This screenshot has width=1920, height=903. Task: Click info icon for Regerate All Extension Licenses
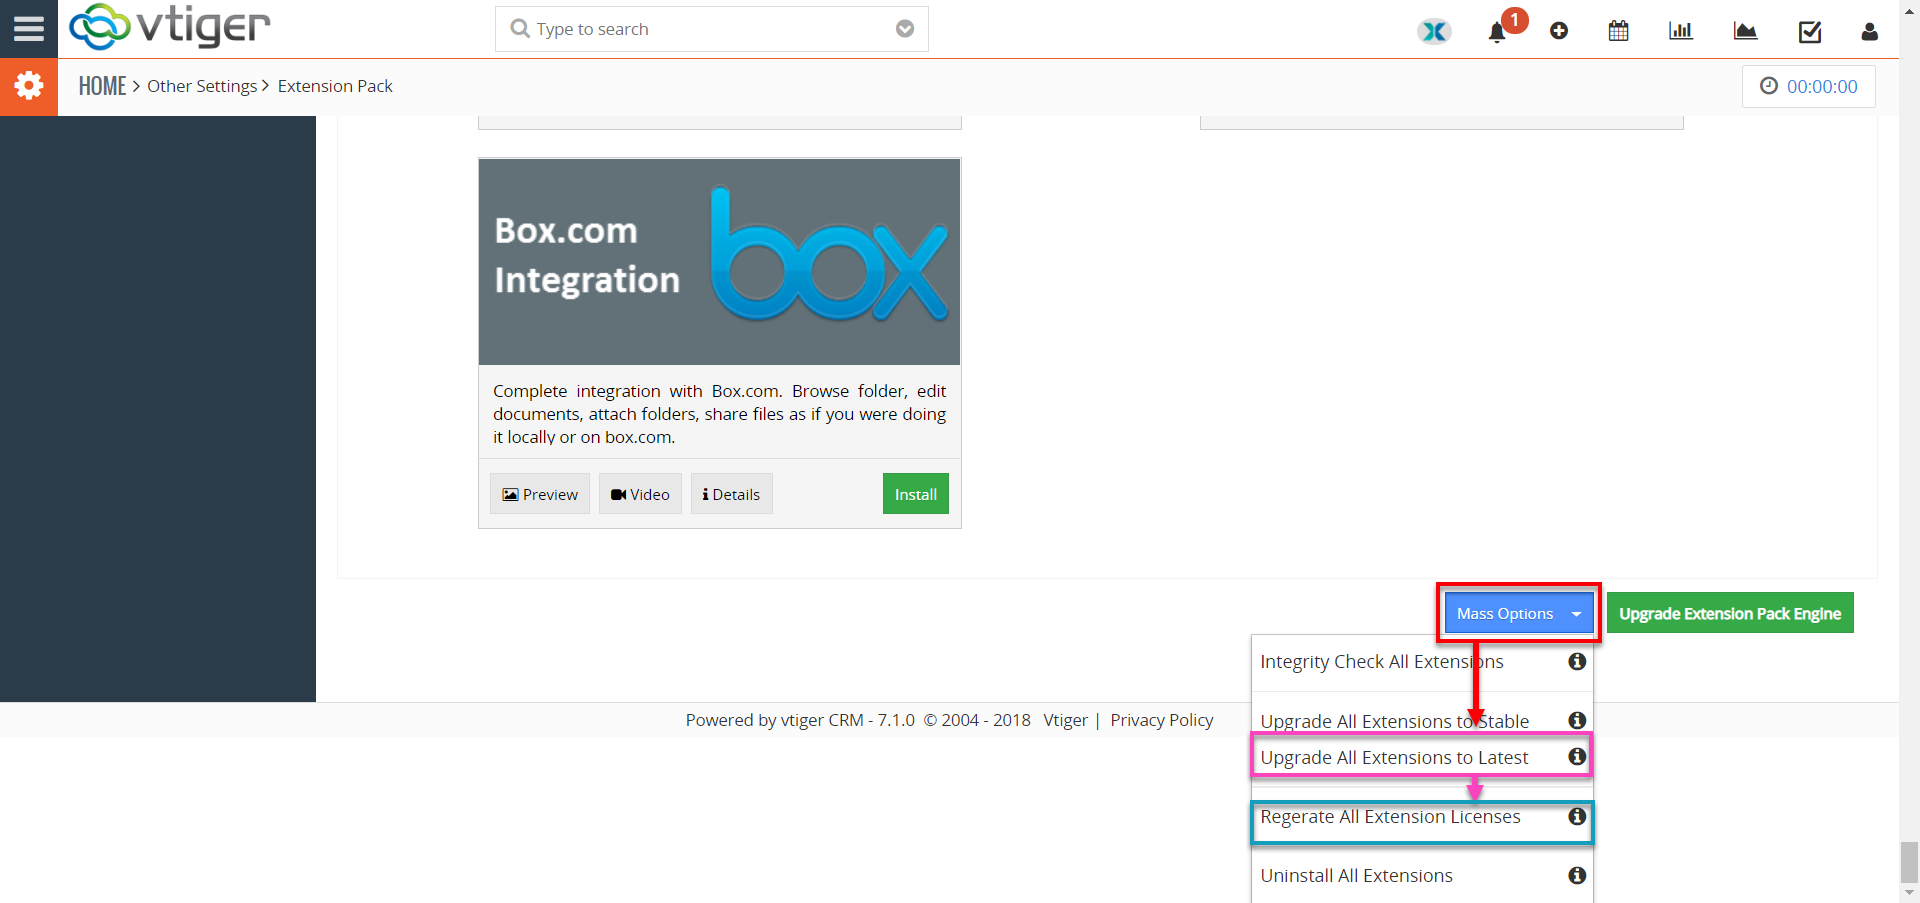click(x=1577, y=816)
